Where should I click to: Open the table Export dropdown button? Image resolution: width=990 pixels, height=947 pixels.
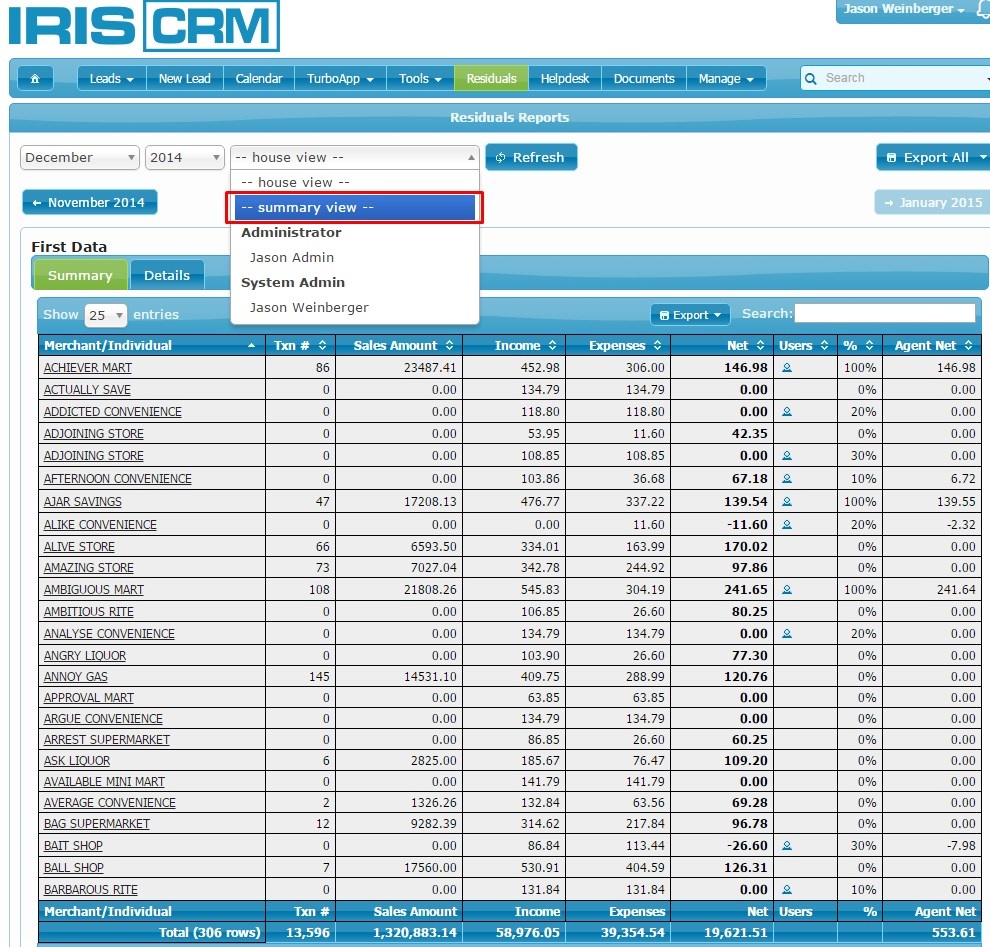click(x=690, y=315)
